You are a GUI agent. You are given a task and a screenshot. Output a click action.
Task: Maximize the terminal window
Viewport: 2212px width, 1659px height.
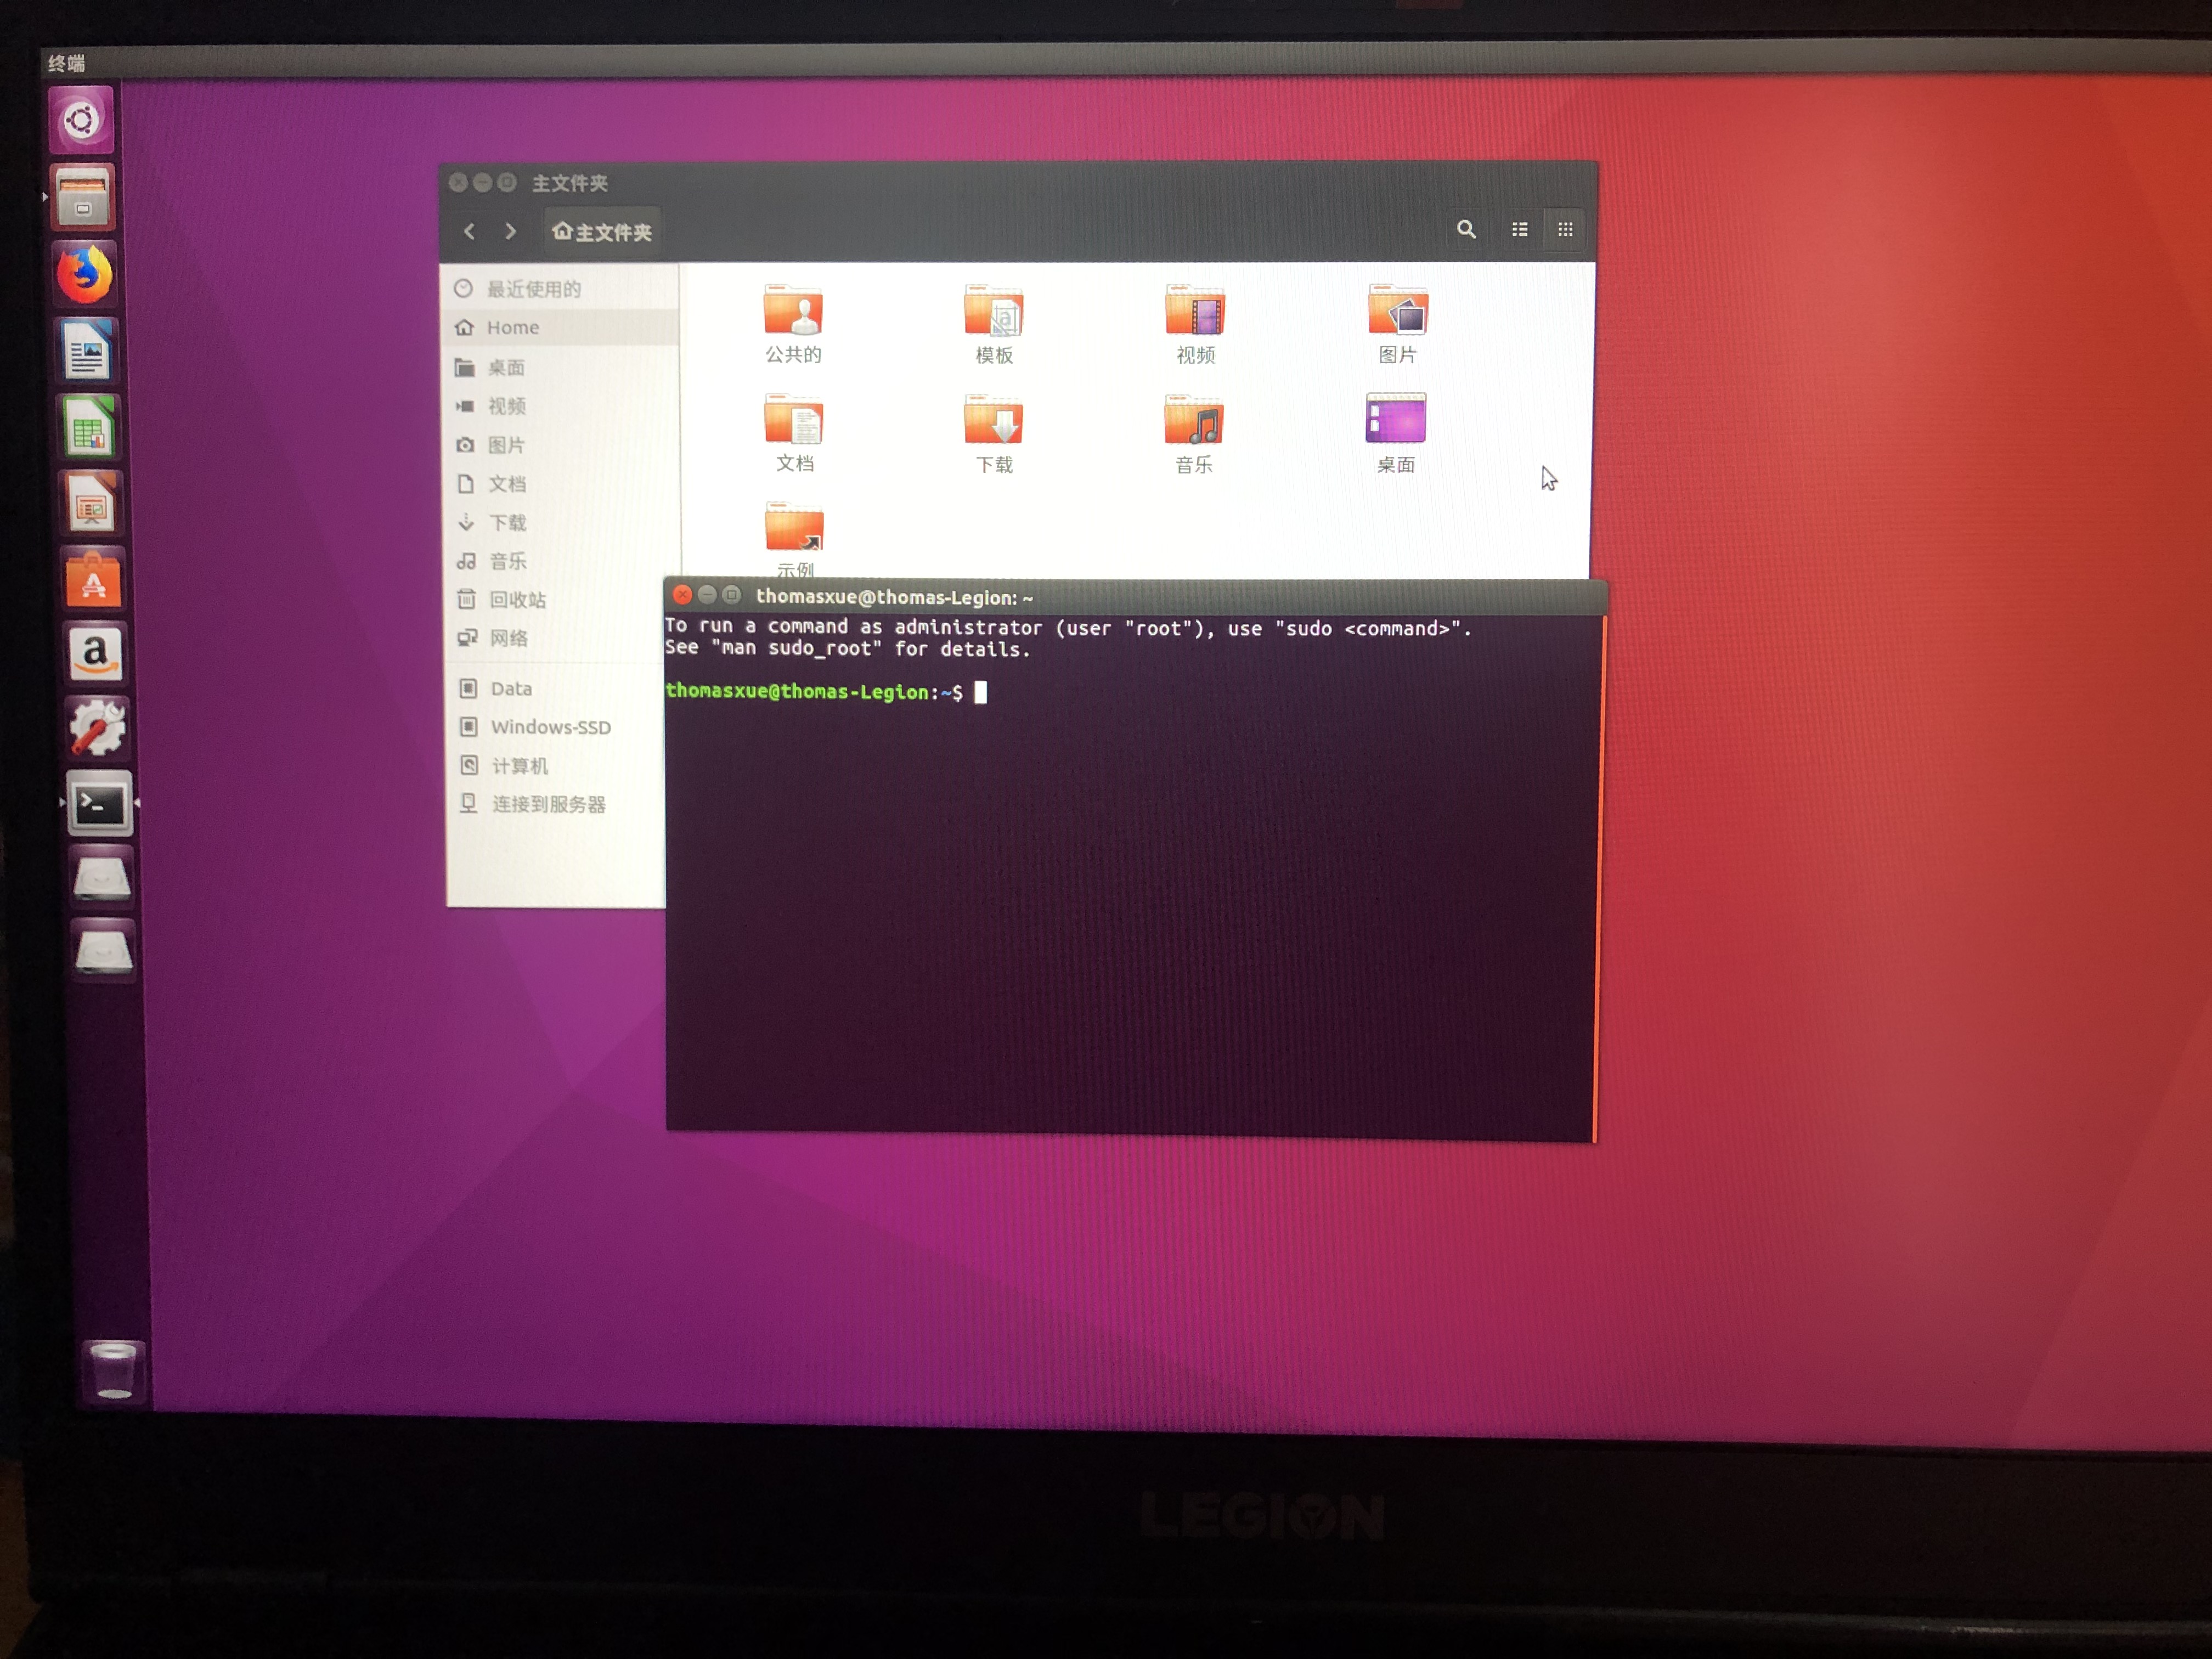pos(732,594)
